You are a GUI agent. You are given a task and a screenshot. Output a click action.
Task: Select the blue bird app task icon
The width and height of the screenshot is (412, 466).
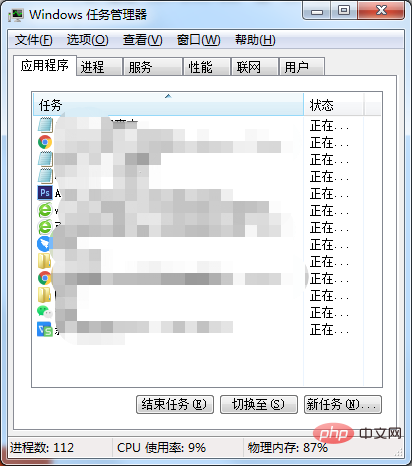tap(44, 244)
